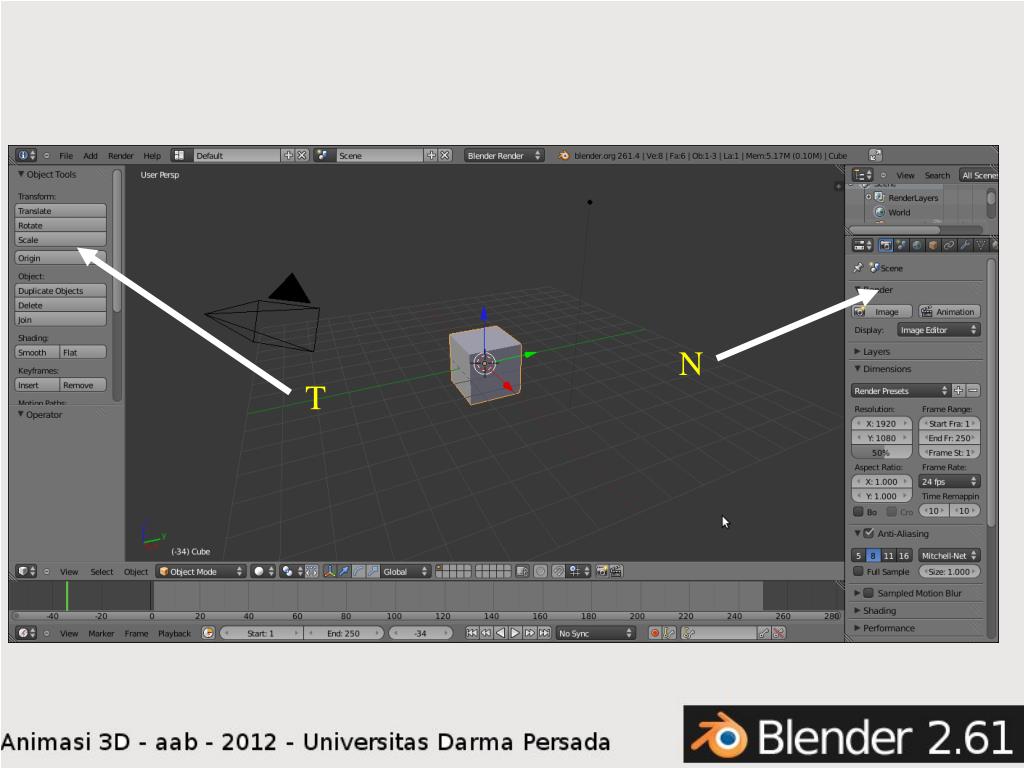Open the 3D View editor type icon

pyautogui.click(x=26, y=571)
